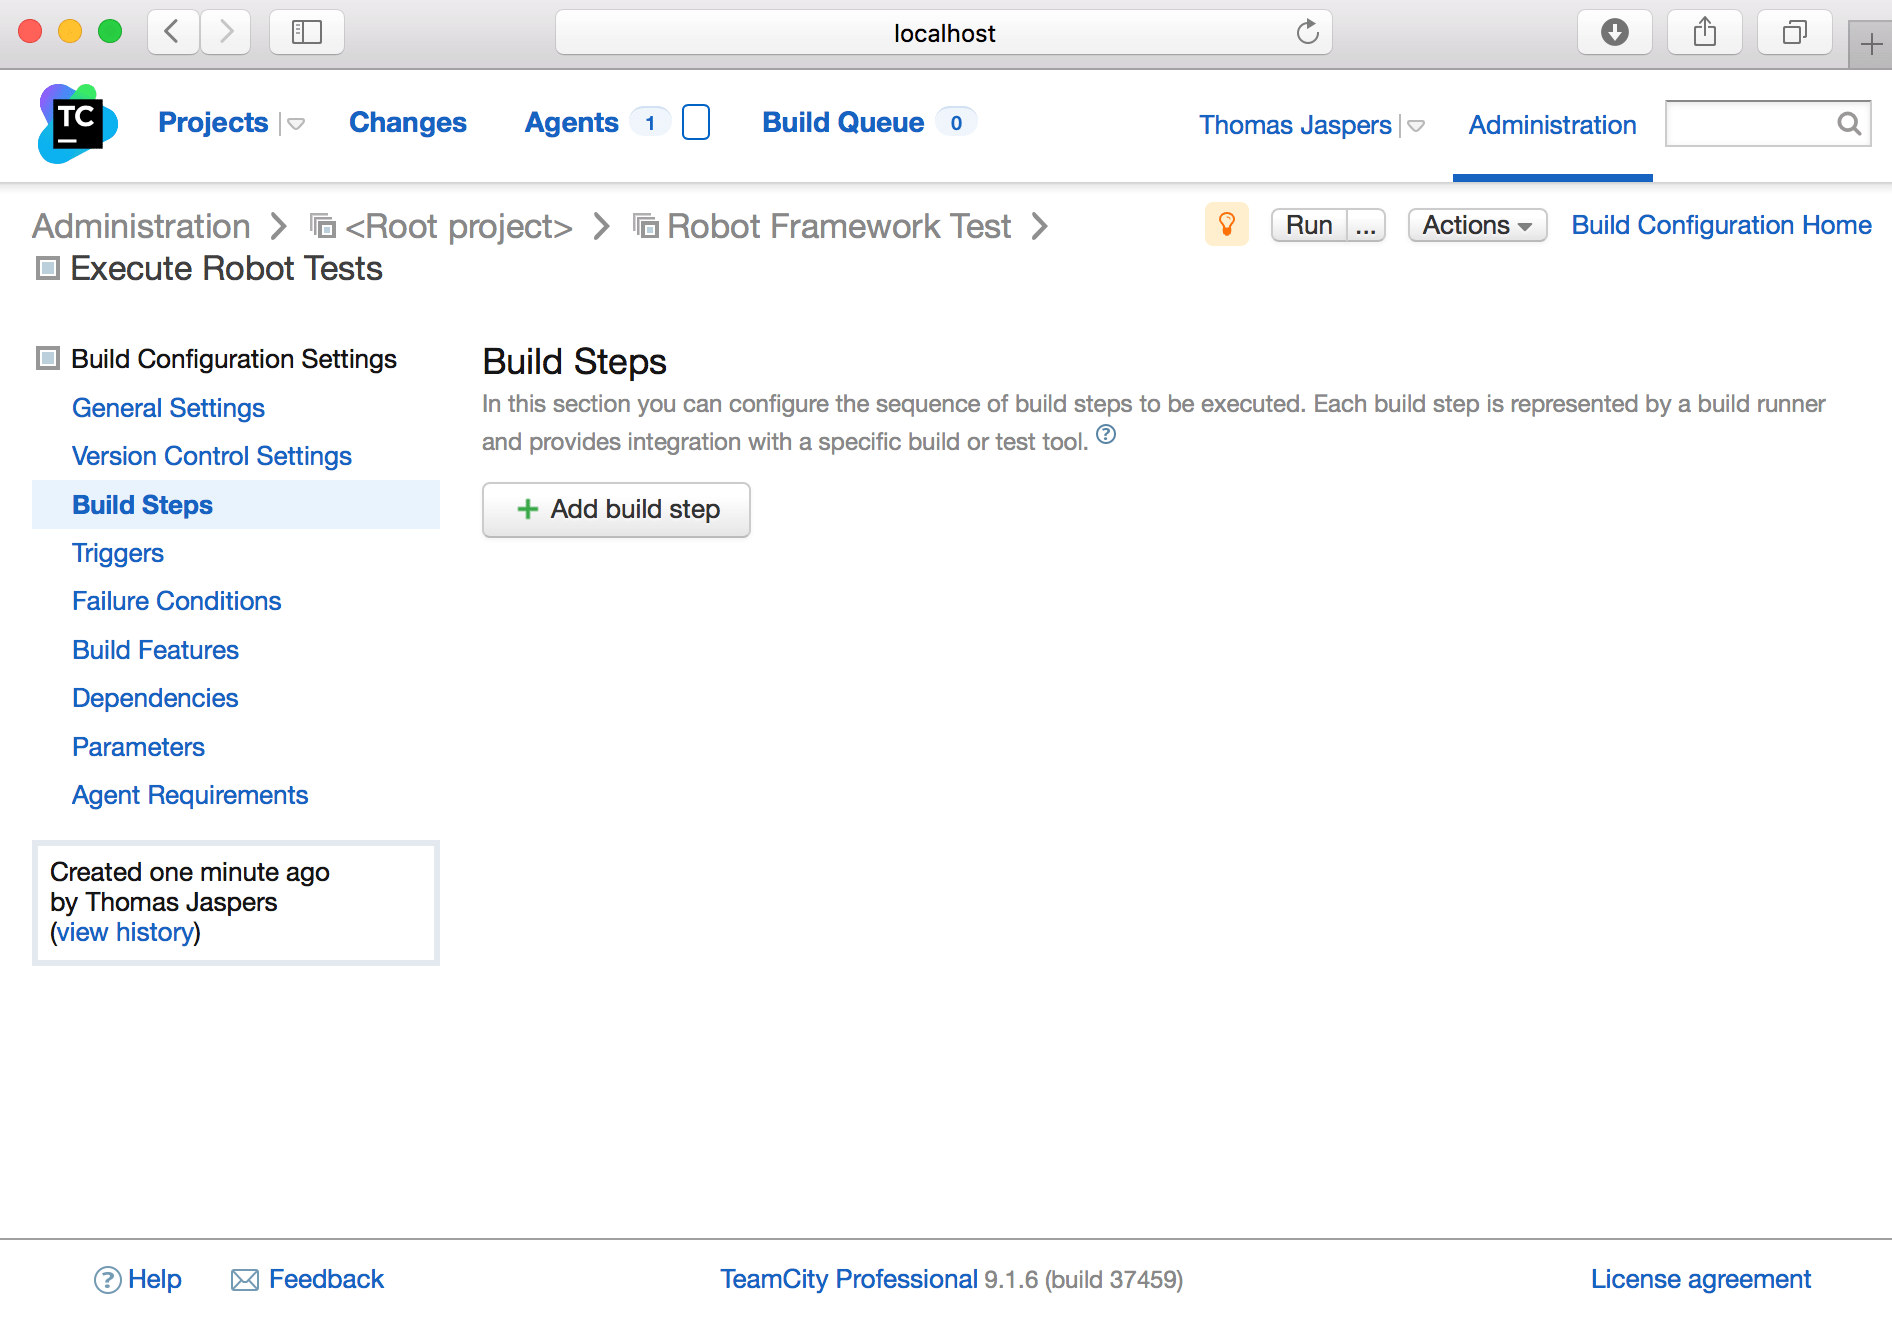Click the lightbulb tips icon

pos(1226,225)
